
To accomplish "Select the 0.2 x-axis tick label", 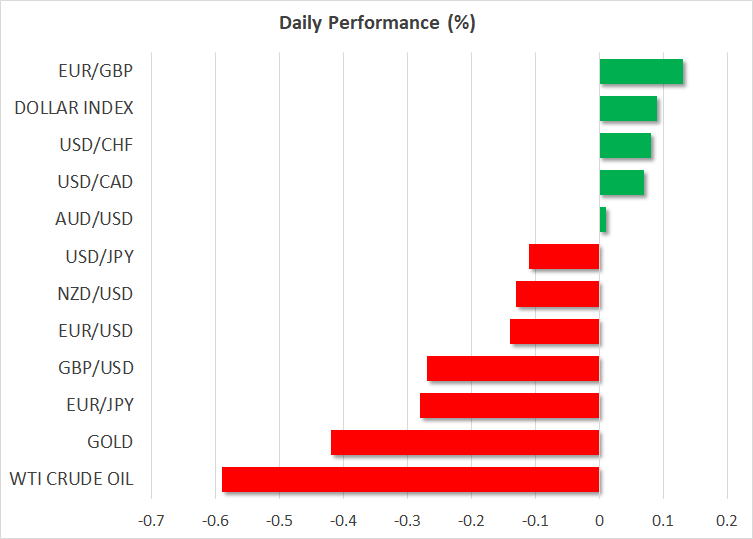I will point(727,520).
